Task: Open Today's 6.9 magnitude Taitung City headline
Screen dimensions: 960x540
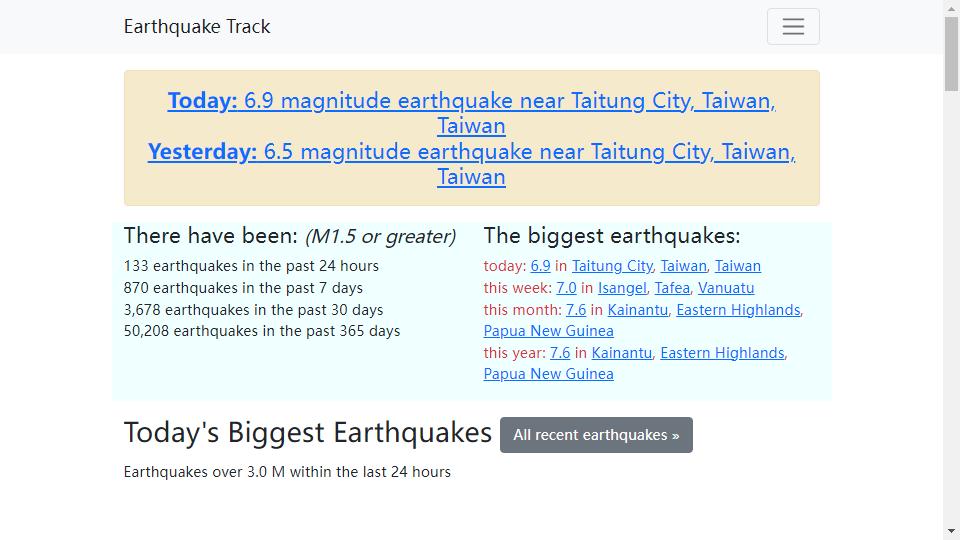Action: tap(471, 101)
